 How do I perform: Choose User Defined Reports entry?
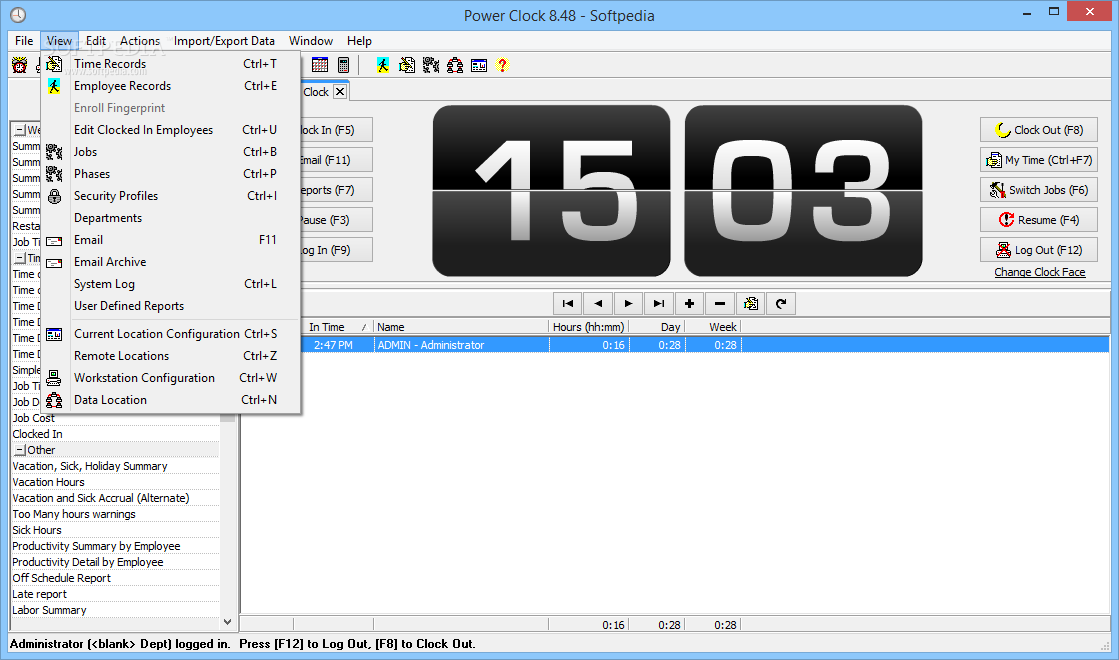pyautogui.click(x=171, y=306)
